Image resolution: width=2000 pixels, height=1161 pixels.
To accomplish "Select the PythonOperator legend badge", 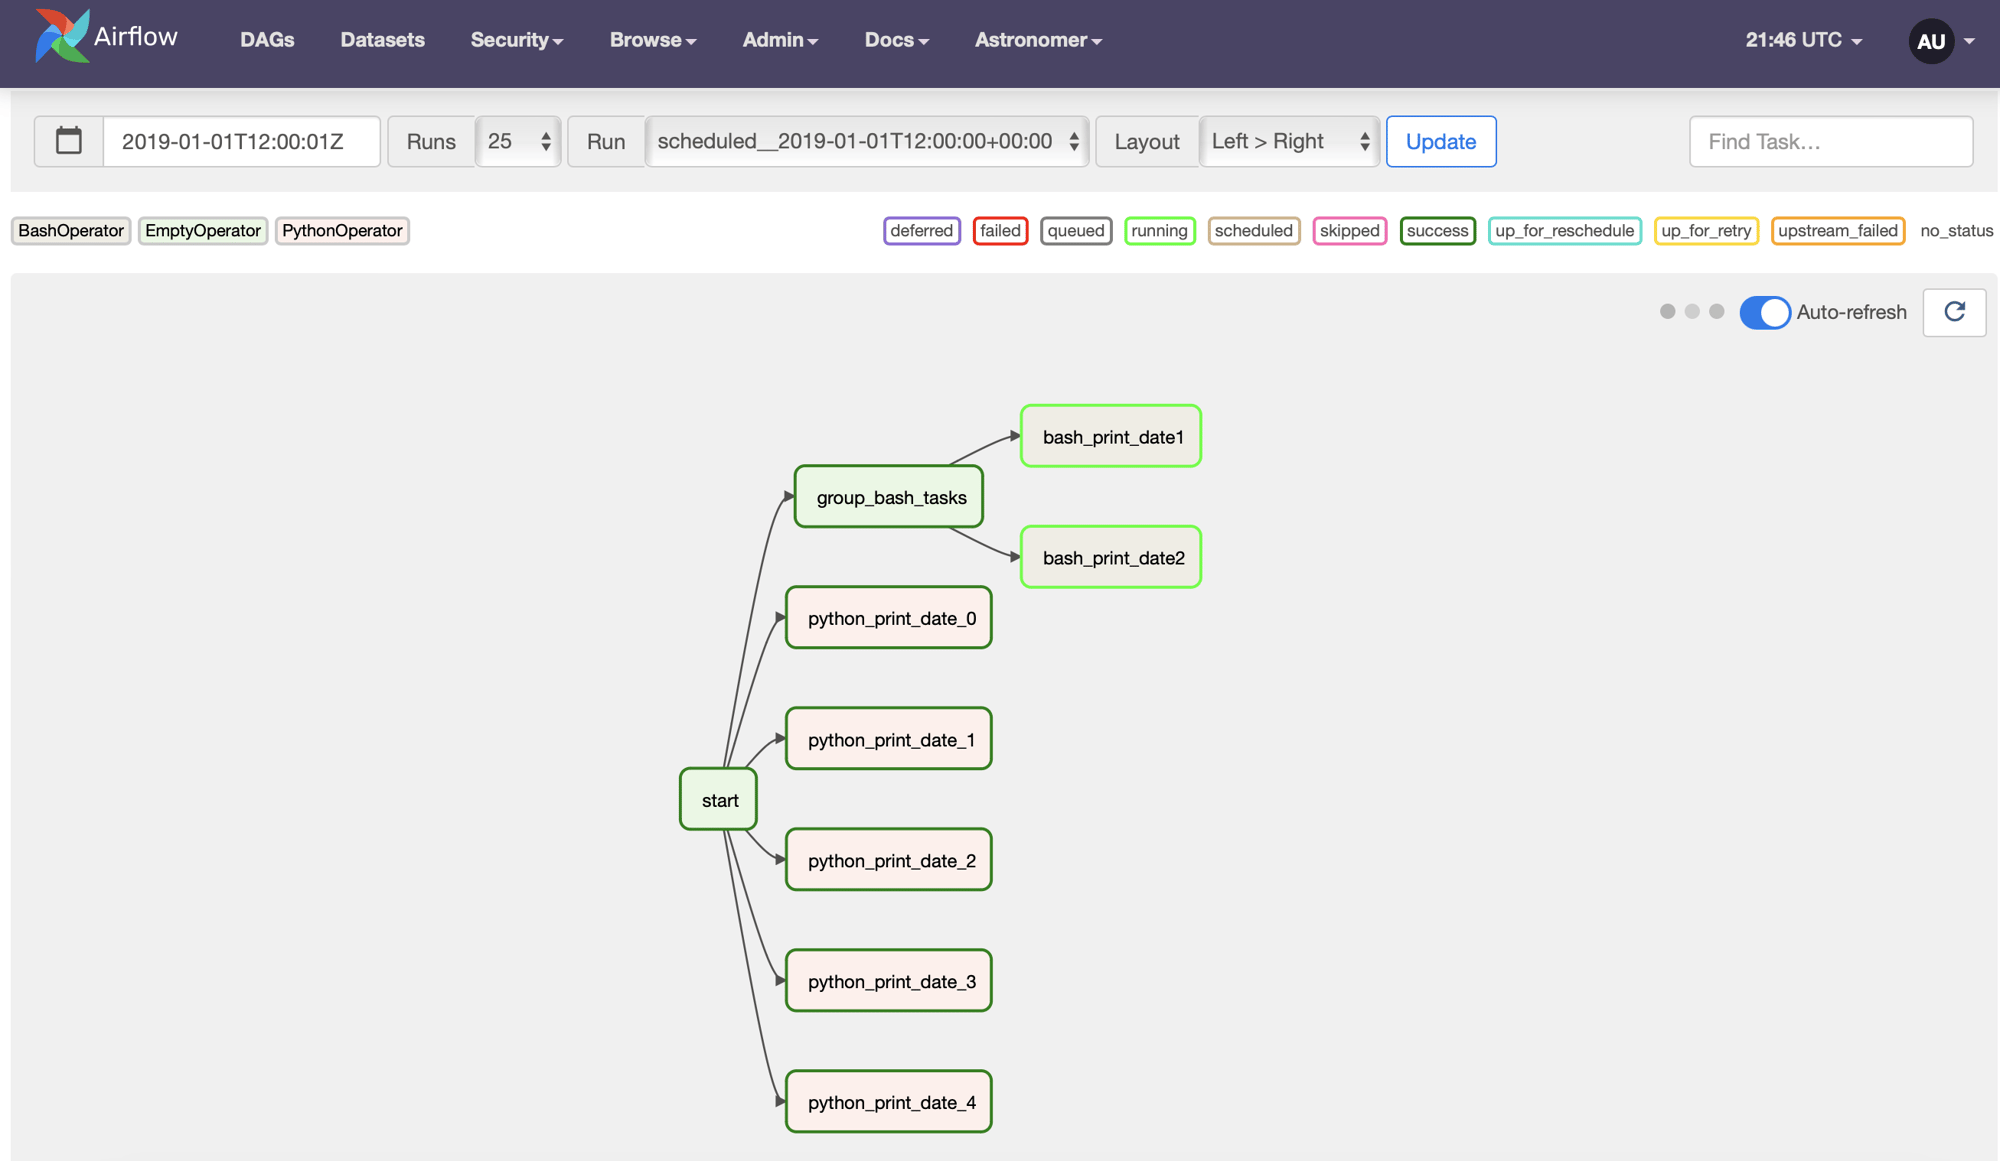I will click(342, 231).
